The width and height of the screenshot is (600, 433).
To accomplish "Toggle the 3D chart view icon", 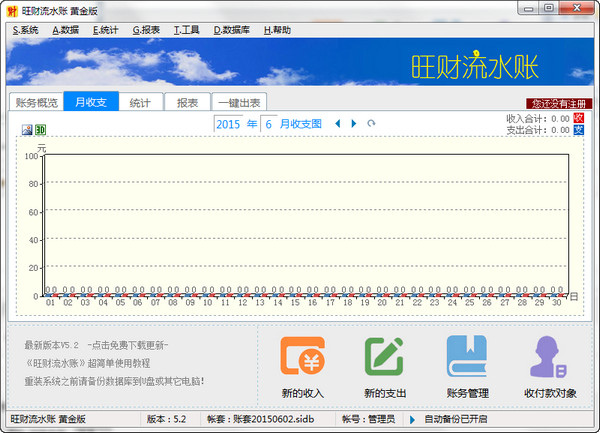I will point(40,130).
